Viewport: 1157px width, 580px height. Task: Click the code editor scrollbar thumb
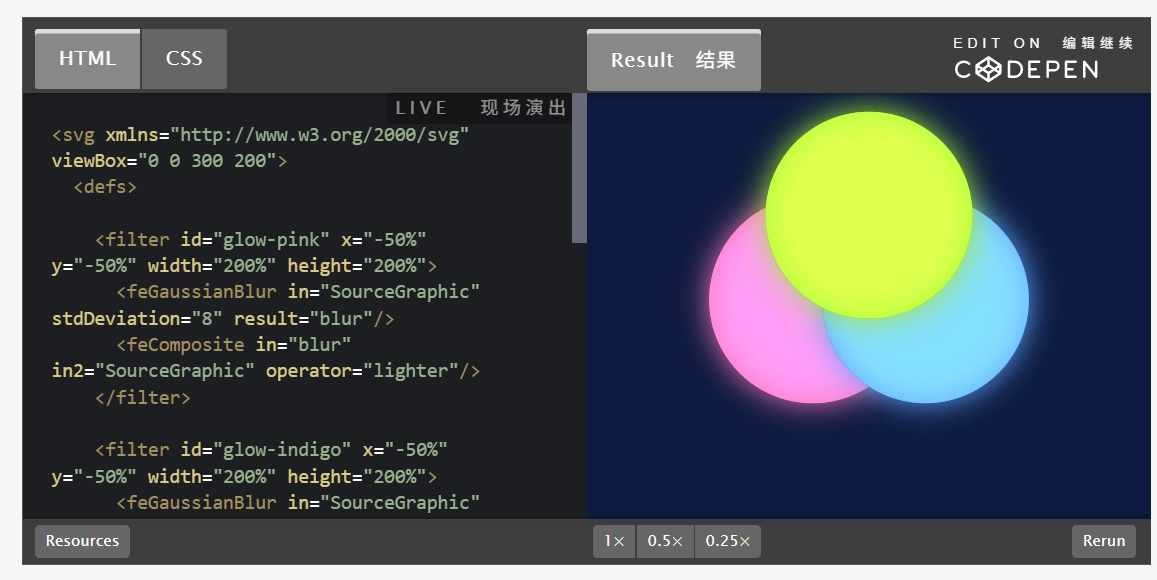[x=579, y=168]
